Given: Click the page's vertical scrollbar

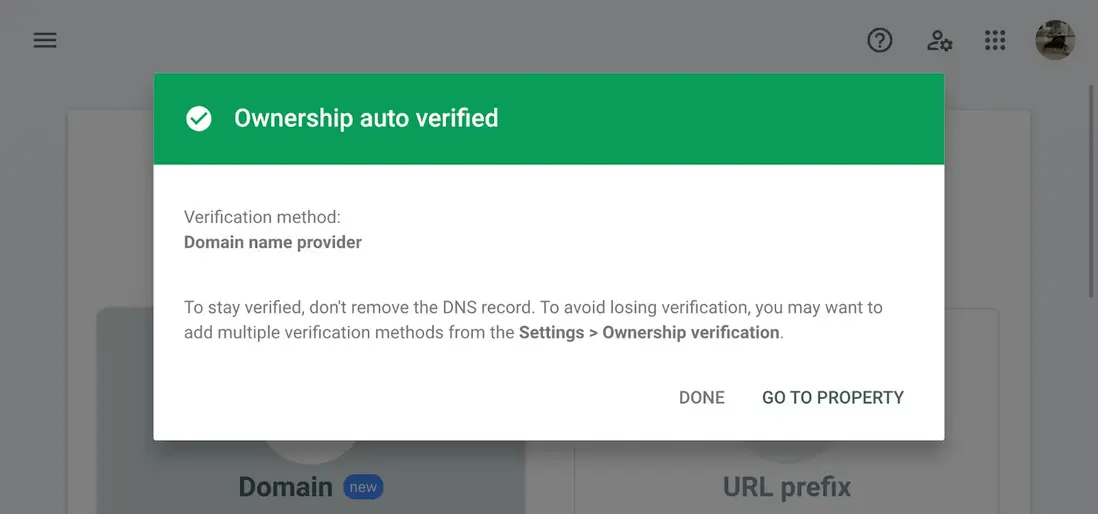Looking at the screenshot, I should pyautogui.click(x=1091, y=190).
